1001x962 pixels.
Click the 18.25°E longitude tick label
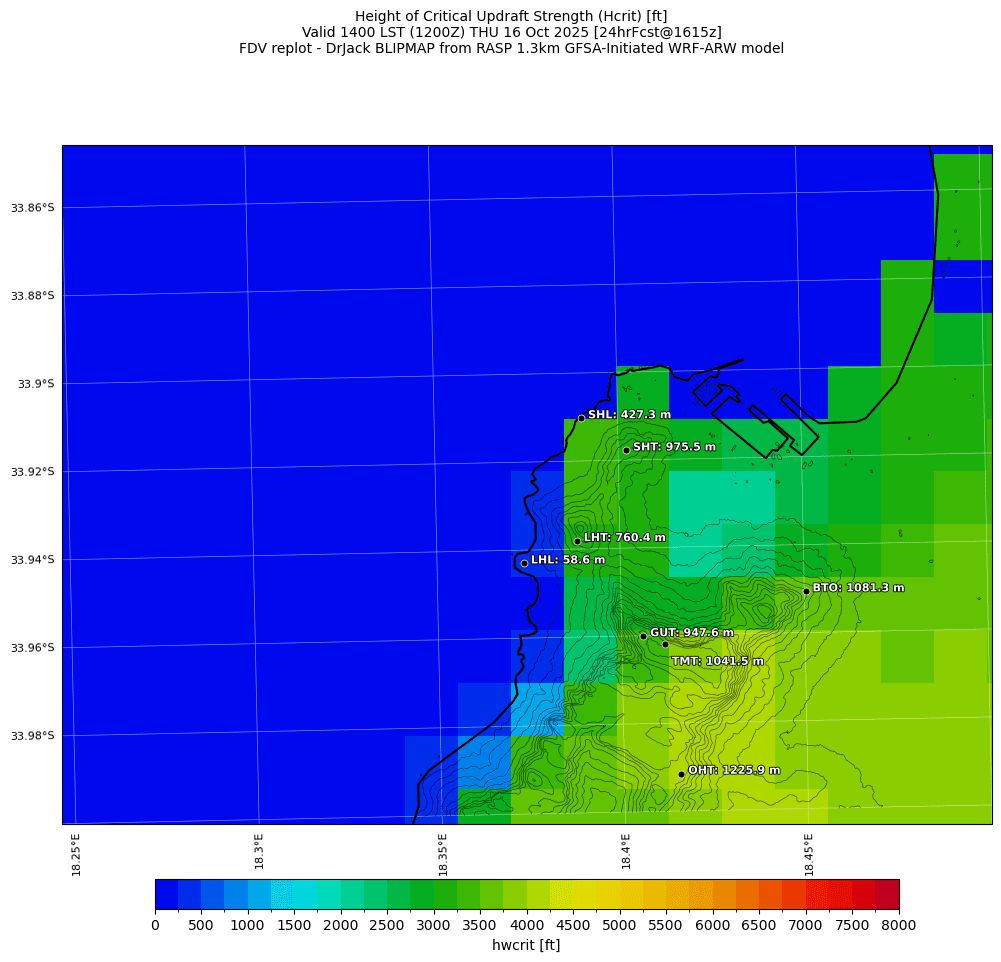click(77, 853)
